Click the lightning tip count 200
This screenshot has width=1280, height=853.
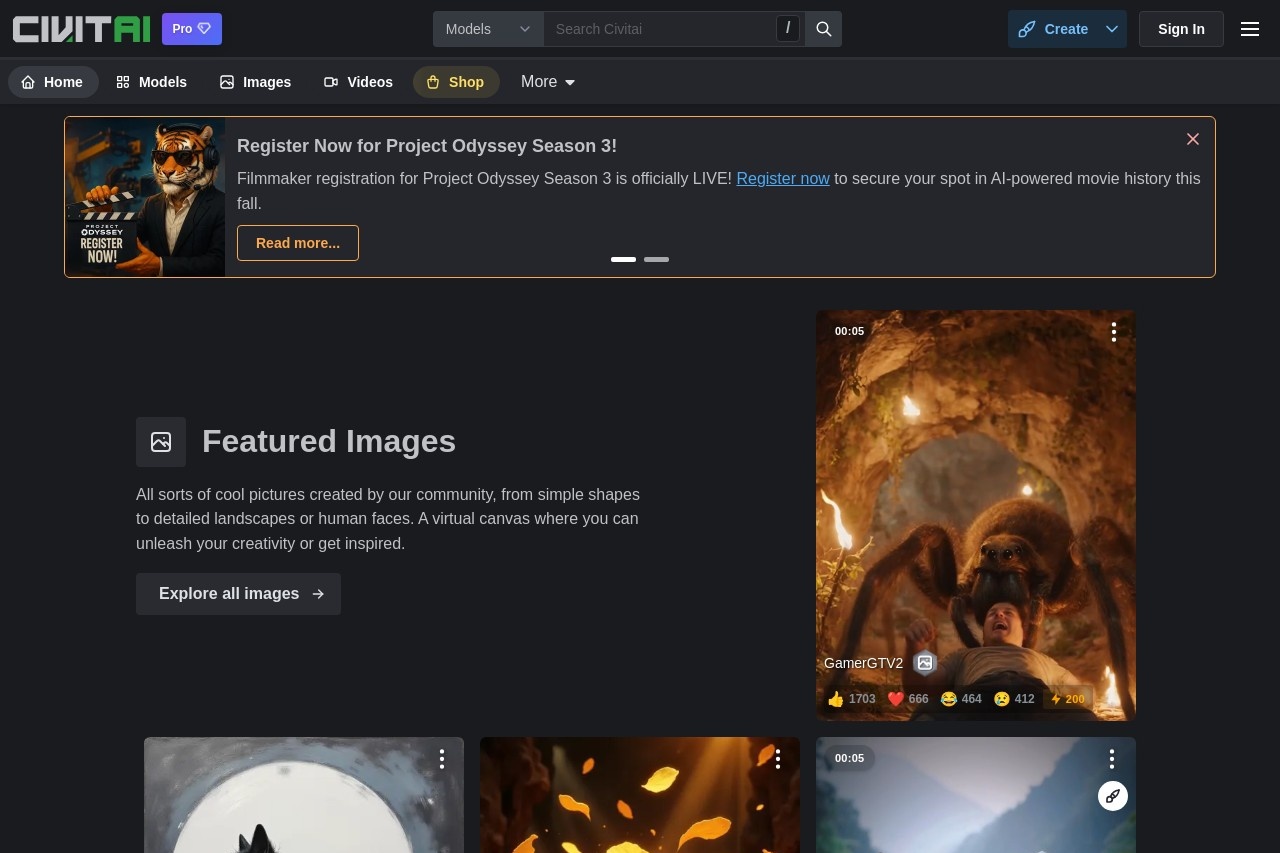tap(1067, 699)
